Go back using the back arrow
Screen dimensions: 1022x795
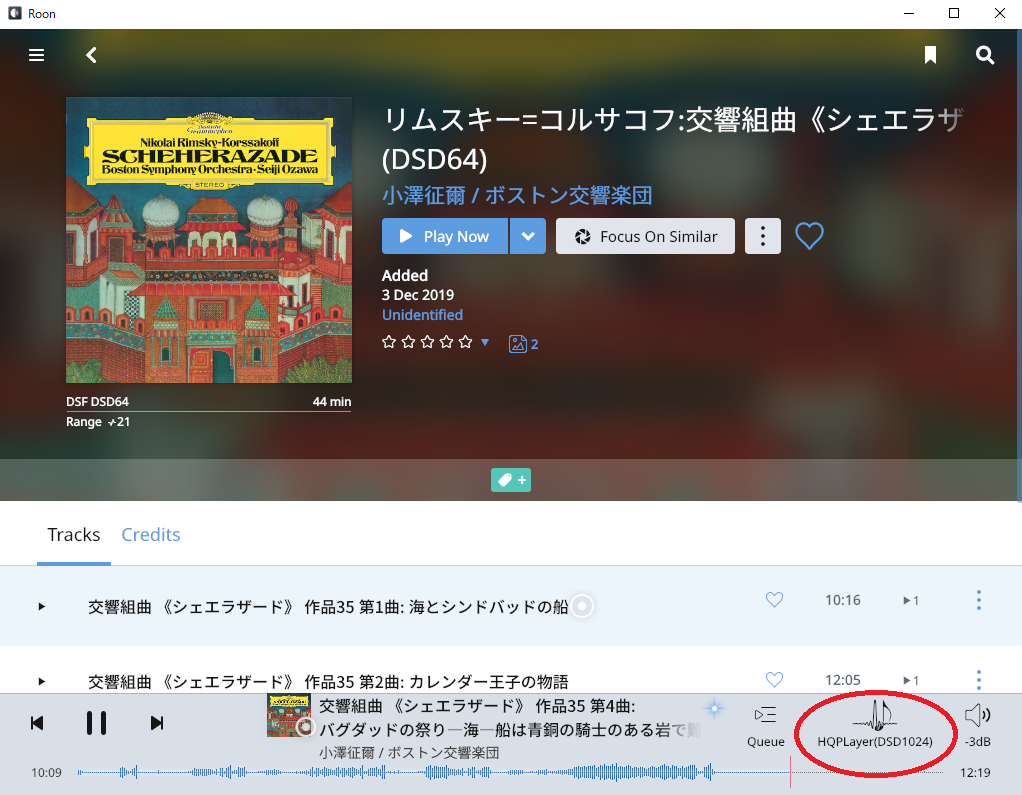91,55
